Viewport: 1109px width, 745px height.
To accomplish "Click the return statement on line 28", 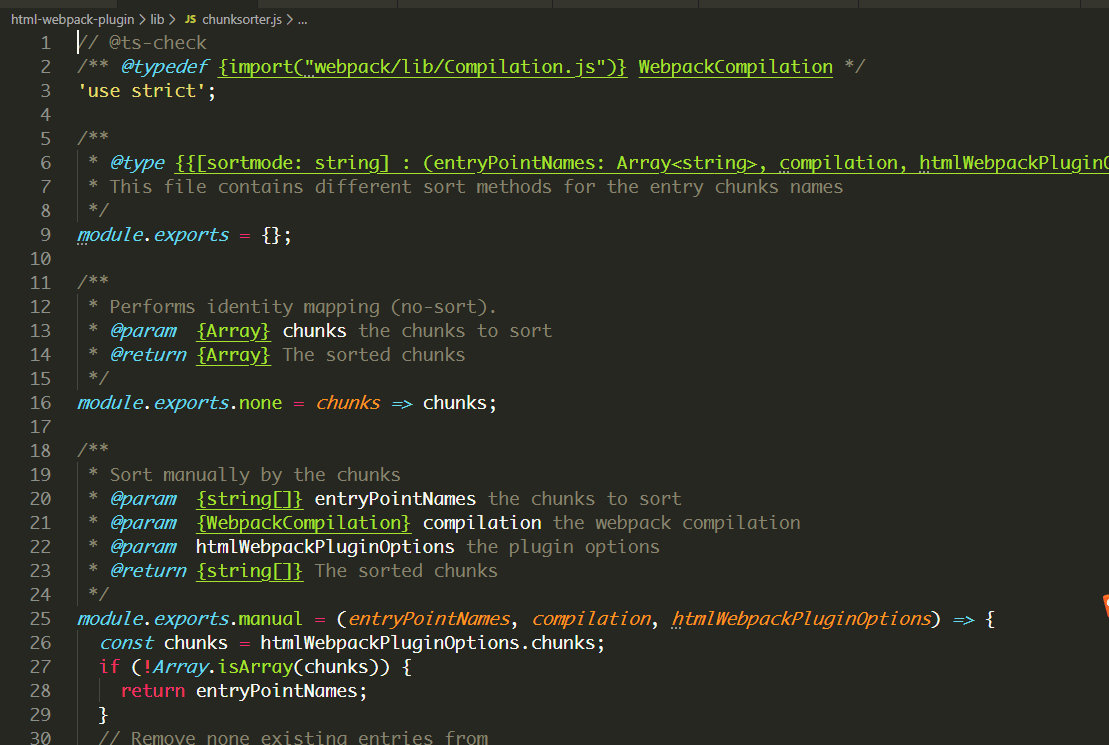I will [152, 690].
